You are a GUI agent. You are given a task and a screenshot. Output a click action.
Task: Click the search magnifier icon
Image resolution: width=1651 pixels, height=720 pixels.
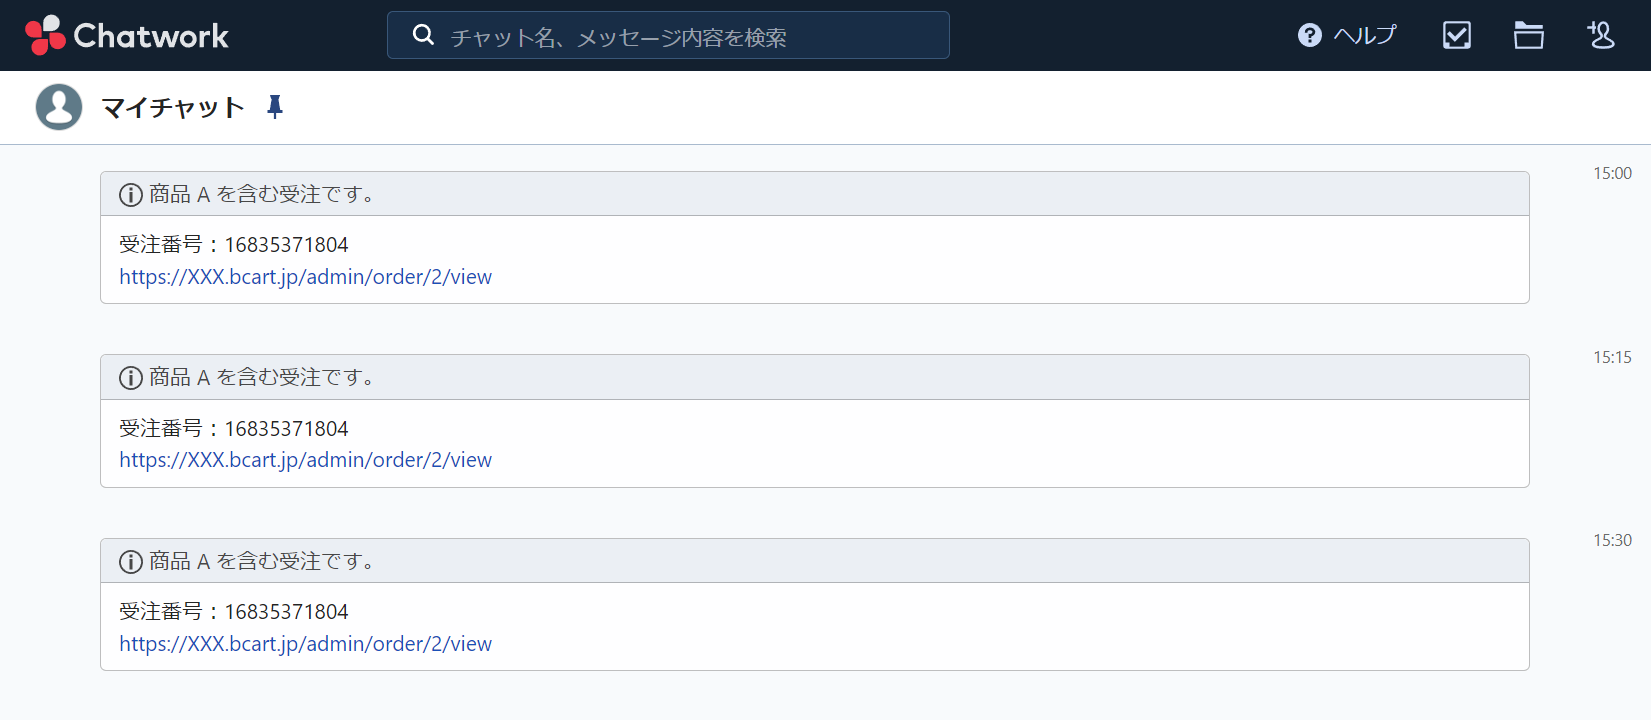point(423,35)
